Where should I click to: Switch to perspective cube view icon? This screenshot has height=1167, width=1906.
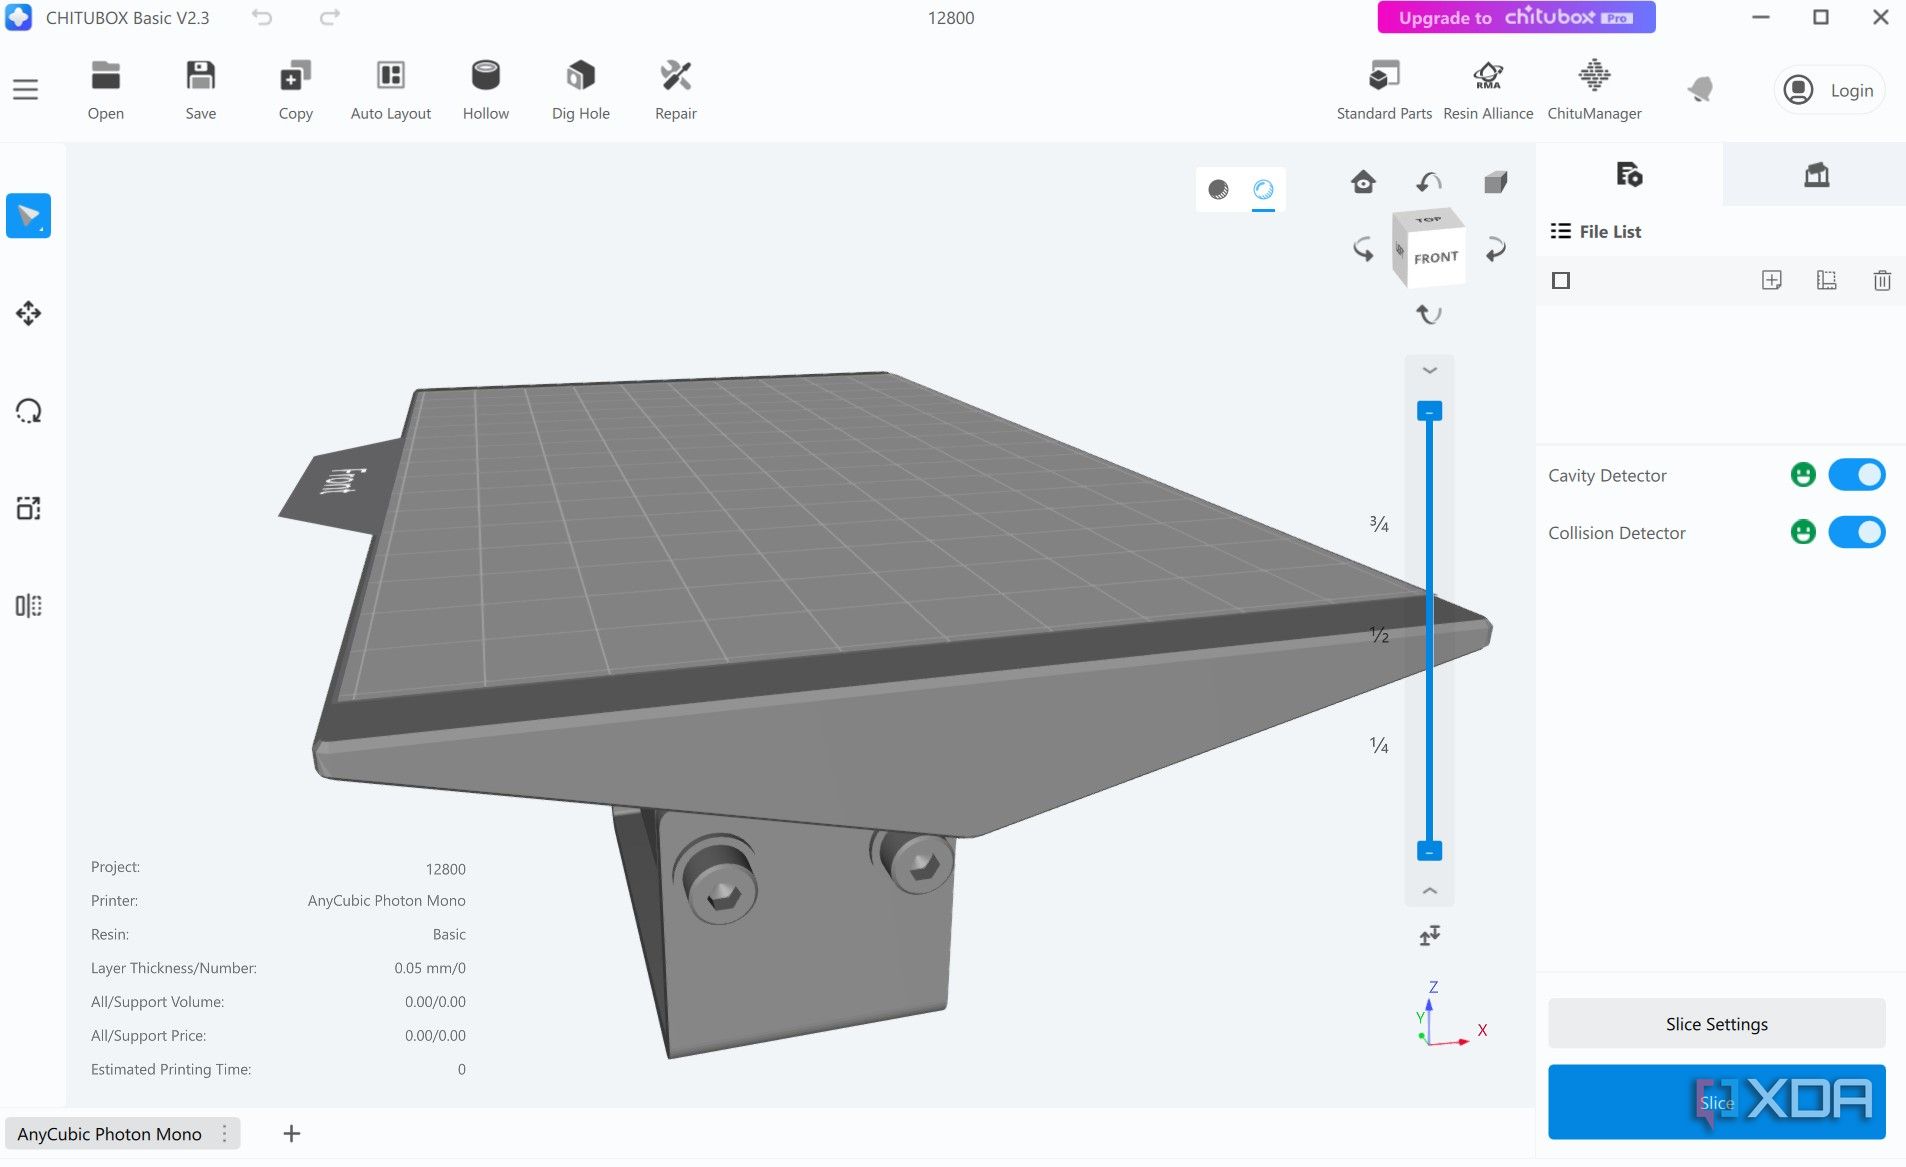(1495, 182)
